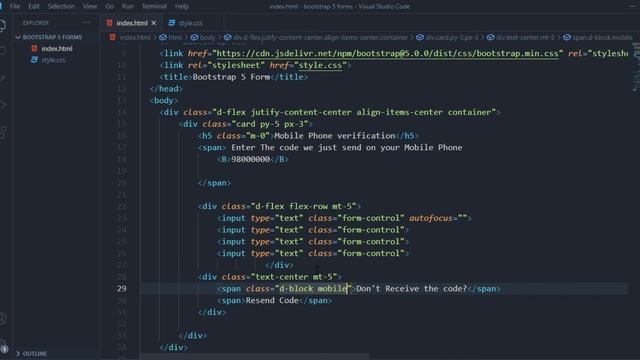640x360 pixels.
Task: Click the div.text-center.mt-5 breadcrumb
Action: (525, 37)
